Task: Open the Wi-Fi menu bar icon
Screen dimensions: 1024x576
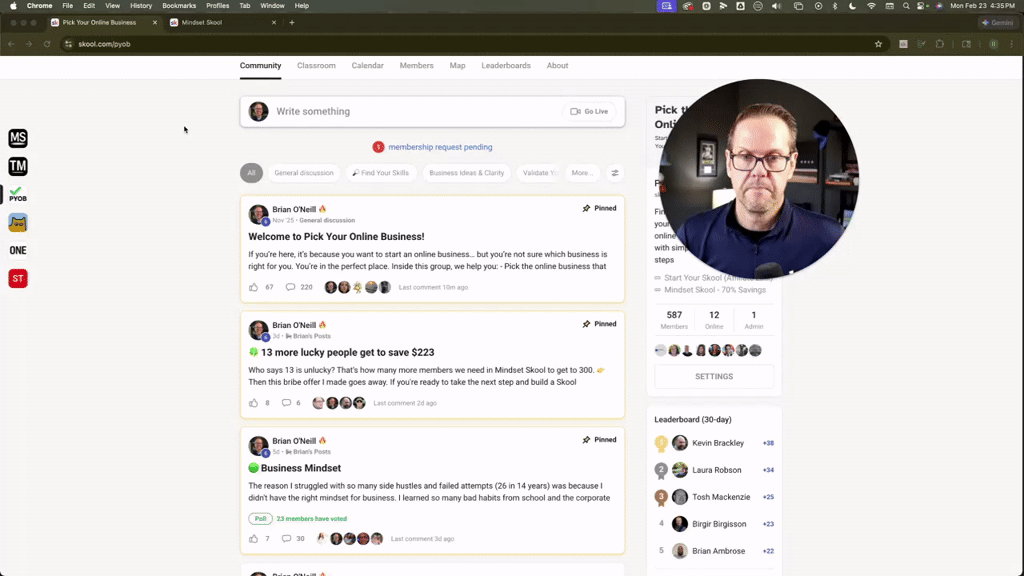Action: [x=871, y=6]
